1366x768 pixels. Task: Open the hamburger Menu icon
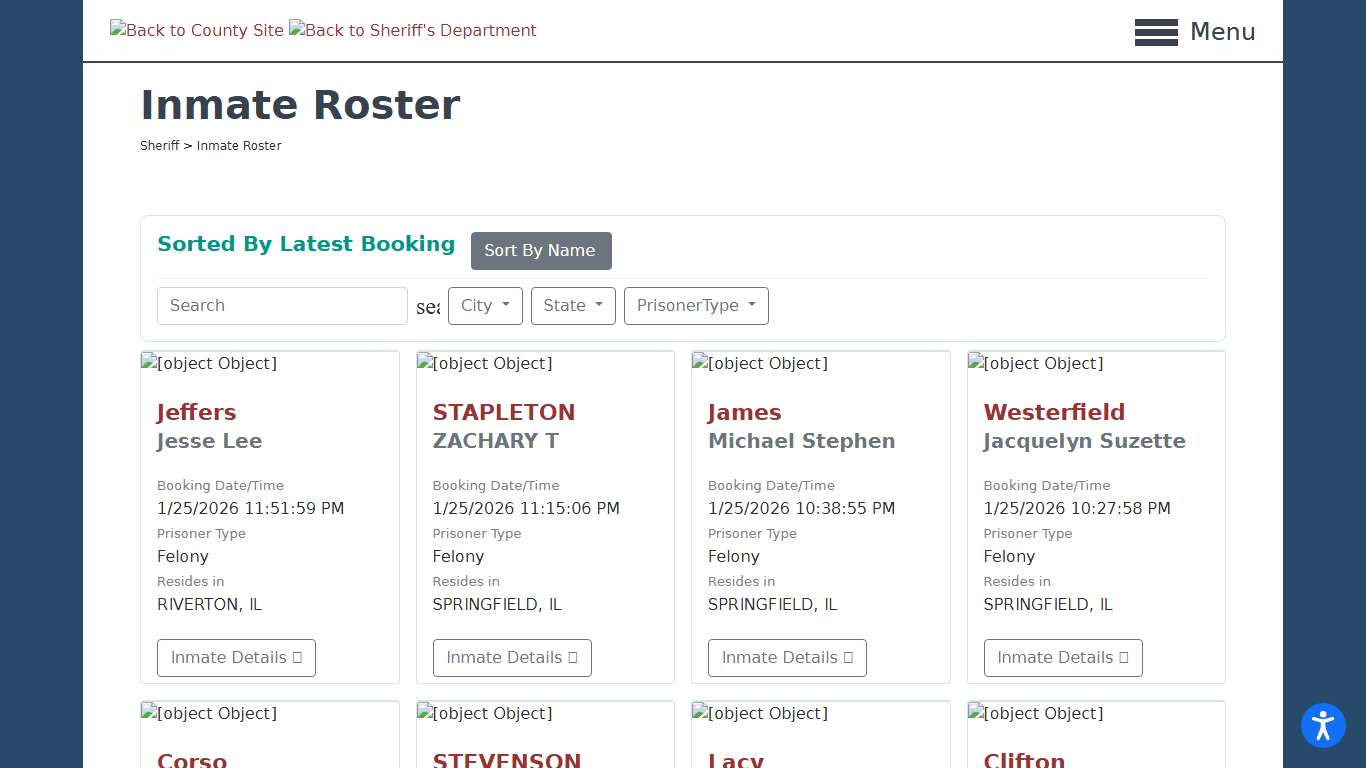(x=1156, y=32)
